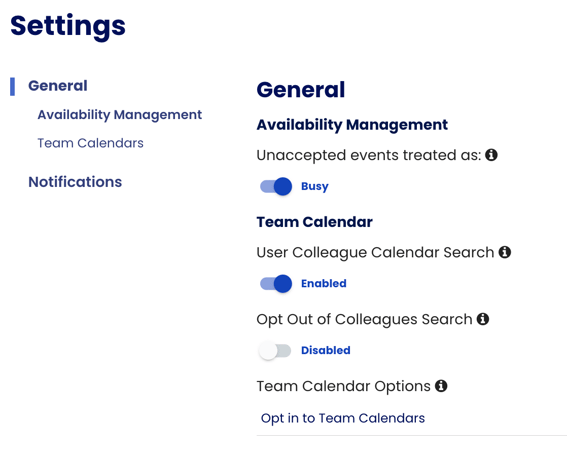
Task: Click the General main section heading
Action: 301,90
